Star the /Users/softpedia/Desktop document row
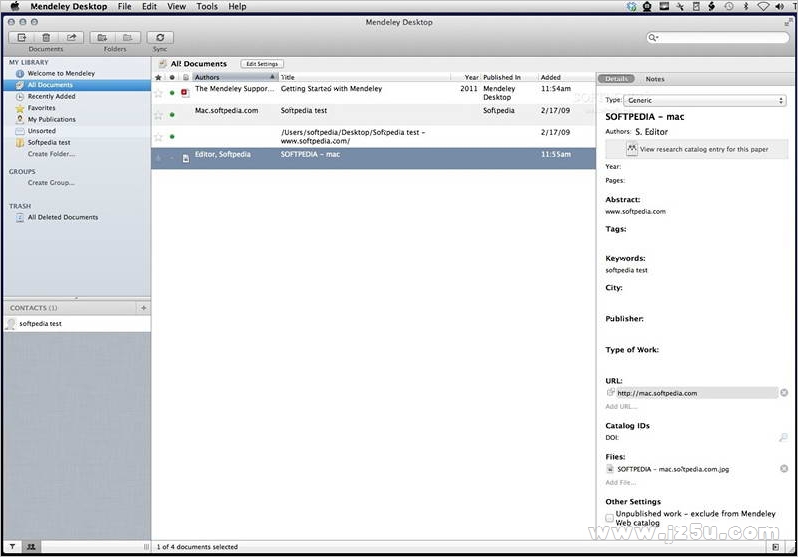Screen dimensions: 798x557 (158, 137)
